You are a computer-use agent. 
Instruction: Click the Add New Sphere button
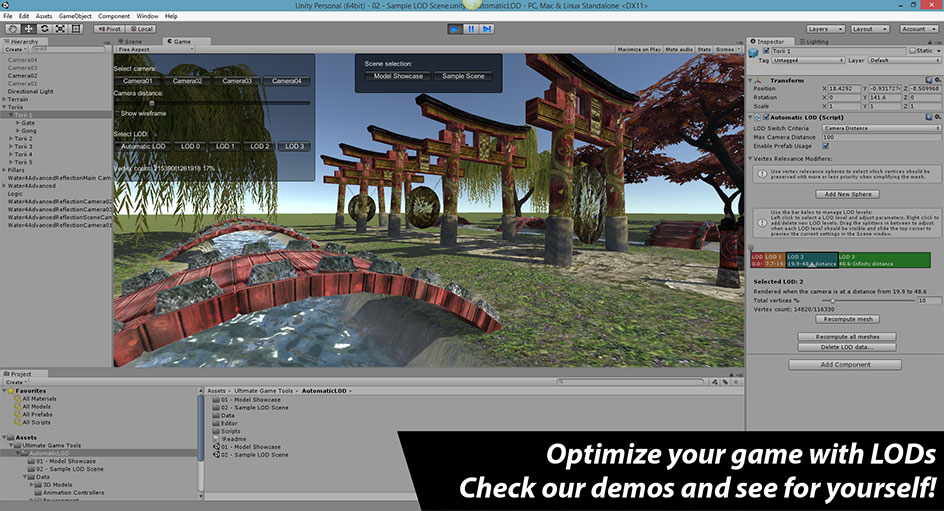848,194
